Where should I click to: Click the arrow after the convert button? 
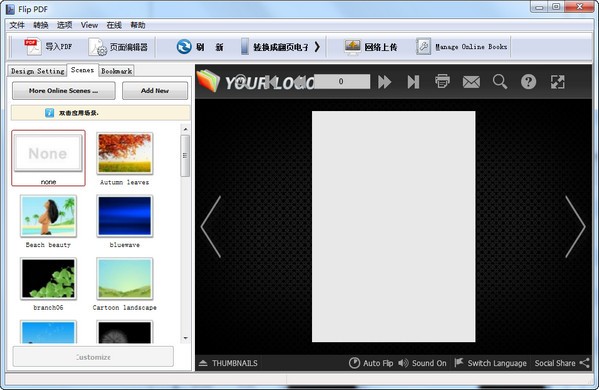coord(317,47)
